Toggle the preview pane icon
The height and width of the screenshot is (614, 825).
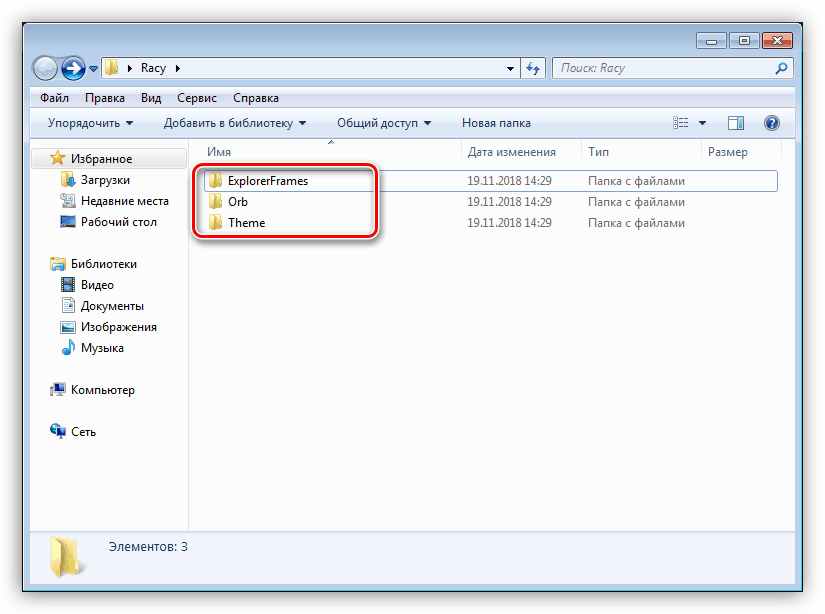736,123
